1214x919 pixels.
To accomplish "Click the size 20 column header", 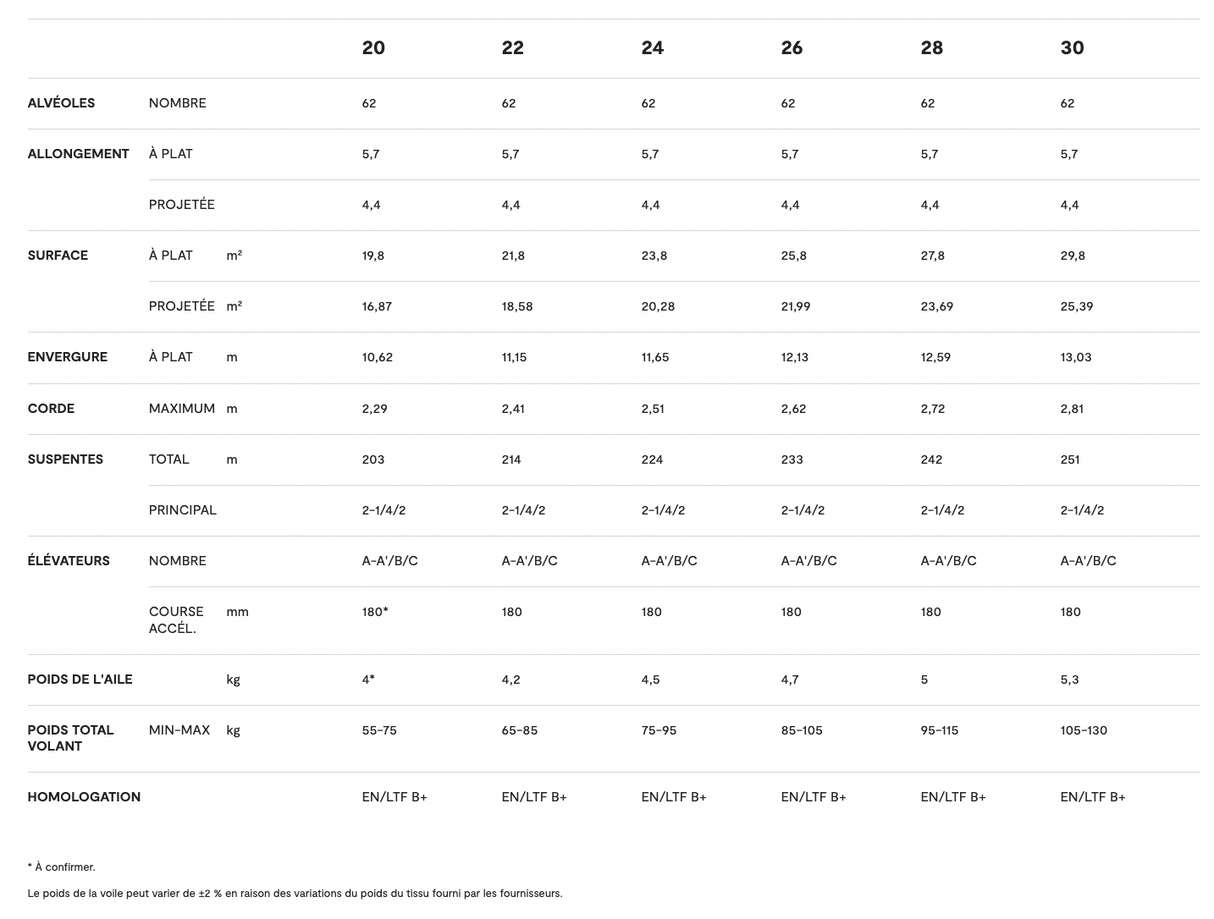I will click(373, 48).
